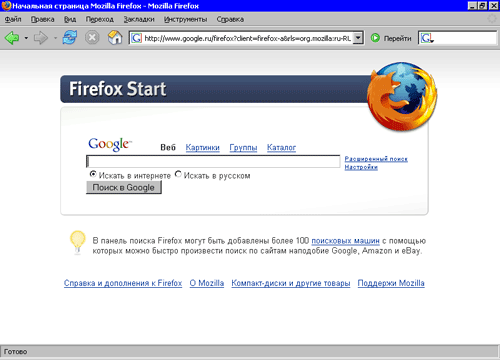Screen dimensions: 500x360
Task: Click the Поиск в Google button
Action: [x=124, y=187]
